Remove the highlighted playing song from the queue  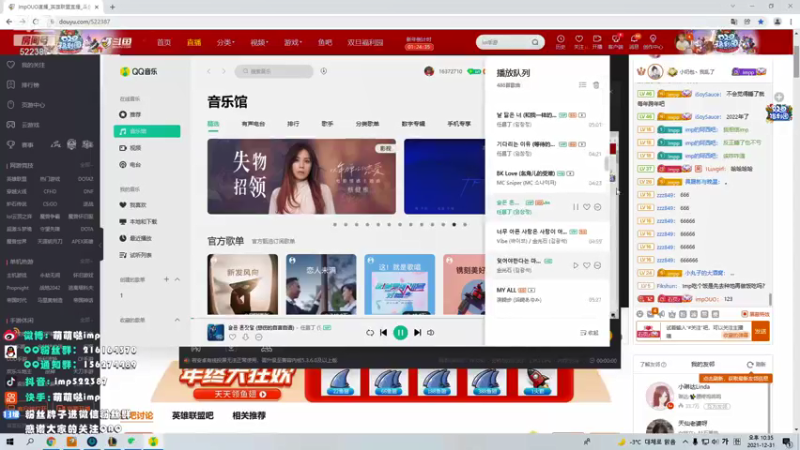pos(597,207)
